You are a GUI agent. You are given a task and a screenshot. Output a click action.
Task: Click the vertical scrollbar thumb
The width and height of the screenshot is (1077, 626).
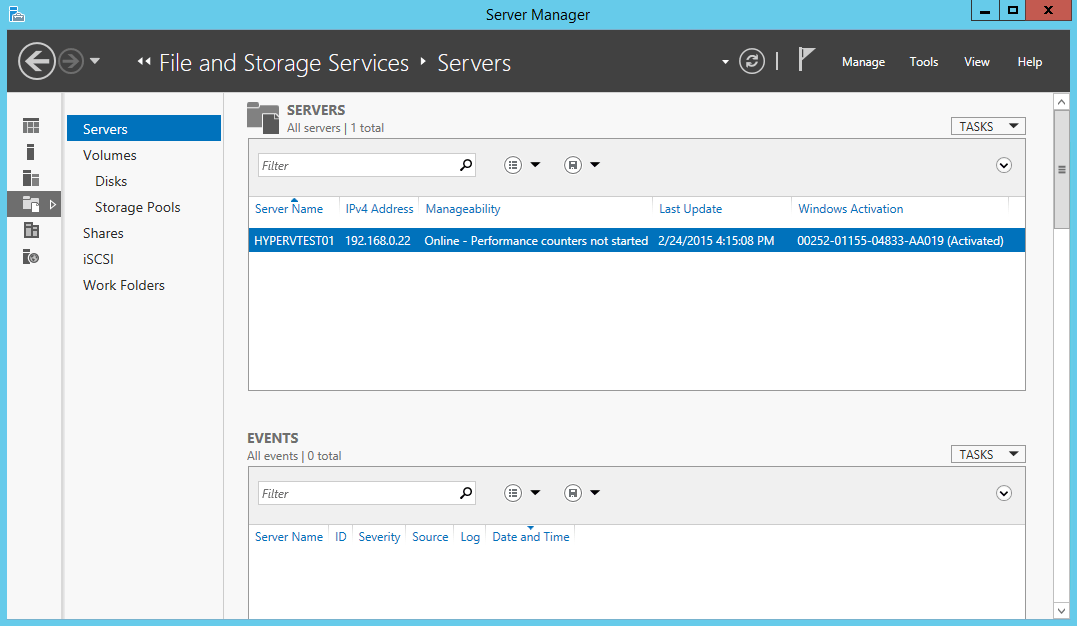point(1061,170)
